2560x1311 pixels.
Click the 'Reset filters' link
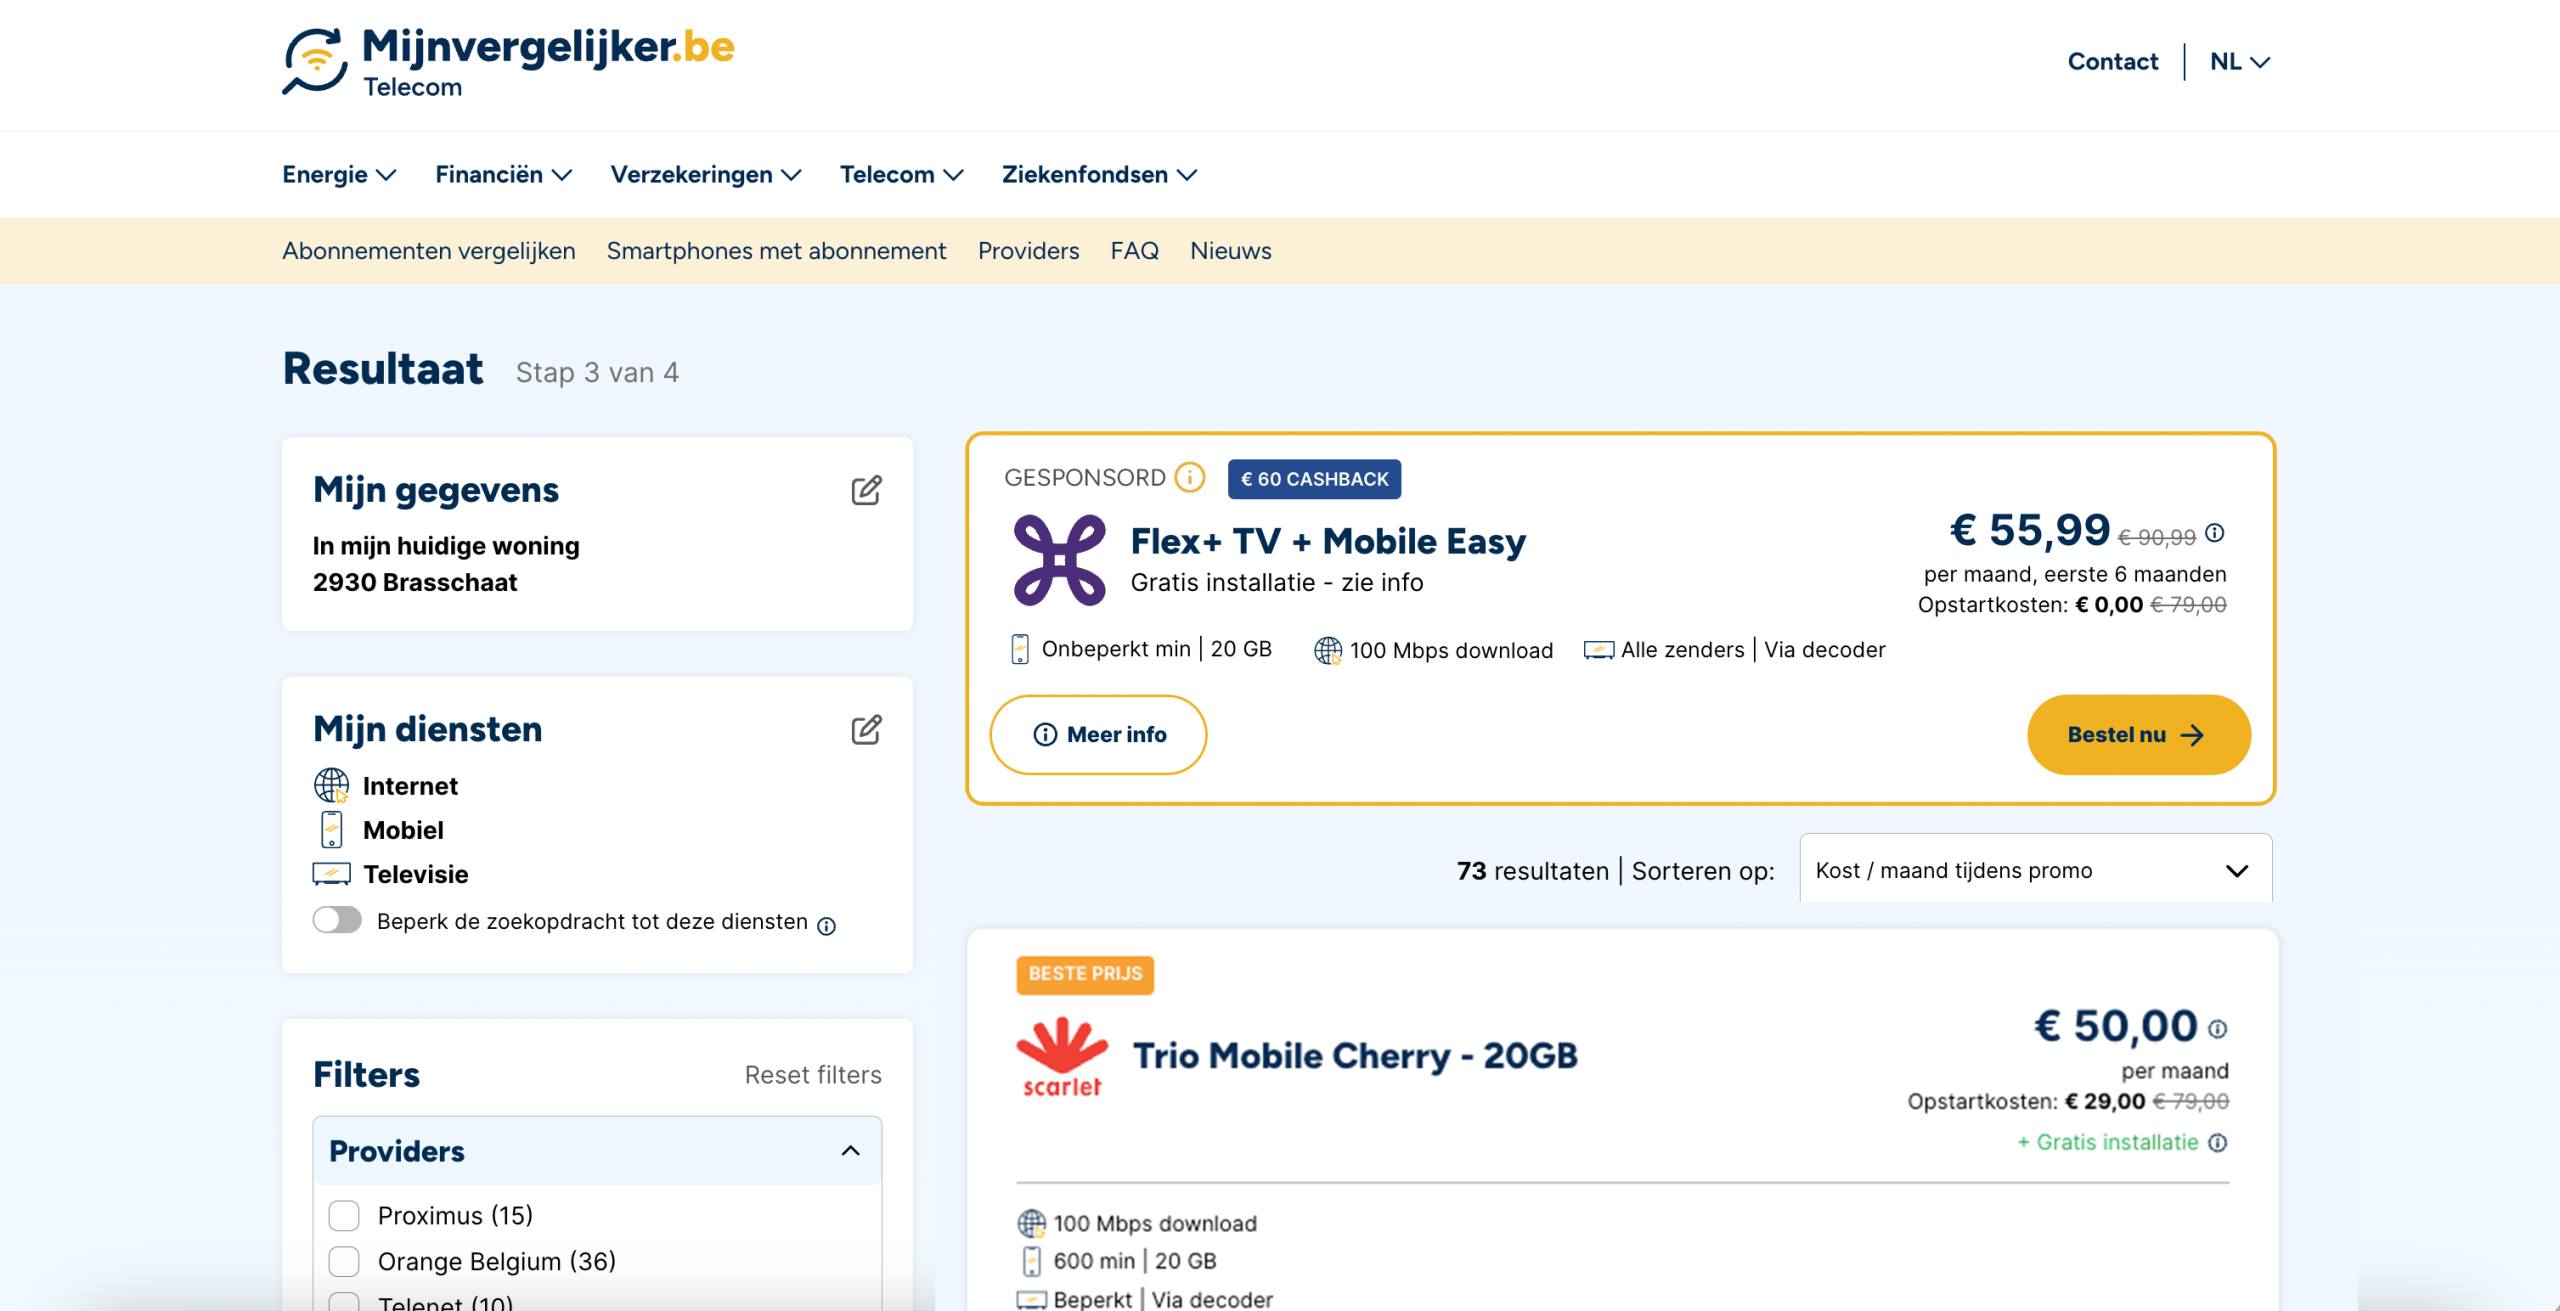click(x=813, y=1075)
